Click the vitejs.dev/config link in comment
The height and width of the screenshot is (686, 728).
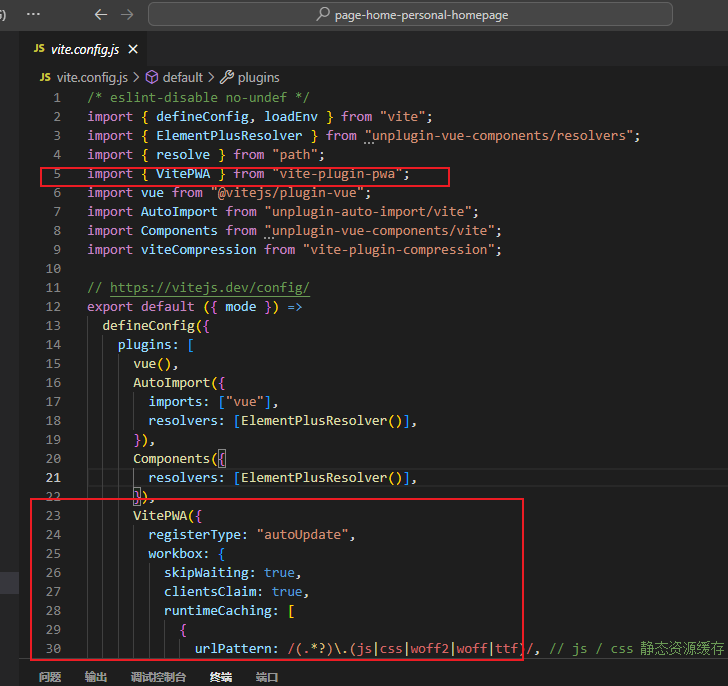click(209, 288)
